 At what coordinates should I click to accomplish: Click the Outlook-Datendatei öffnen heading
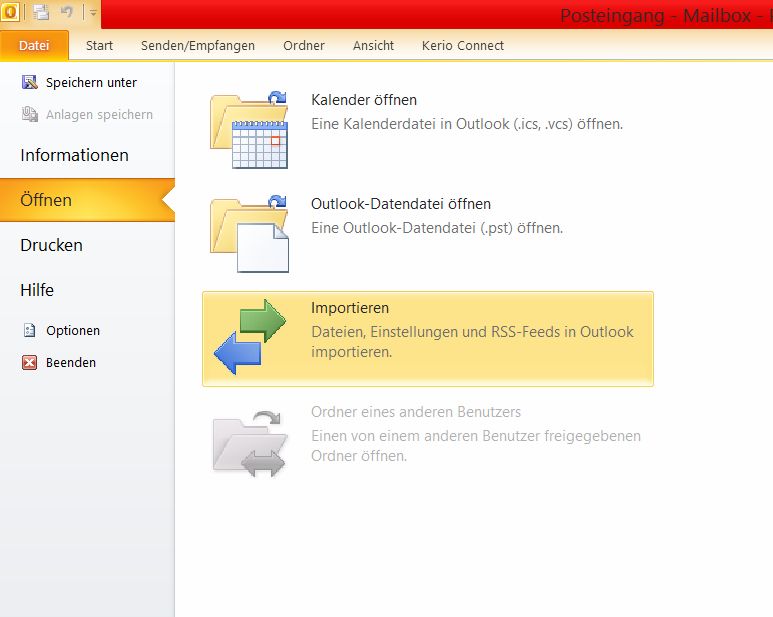(x=401, y=204)
